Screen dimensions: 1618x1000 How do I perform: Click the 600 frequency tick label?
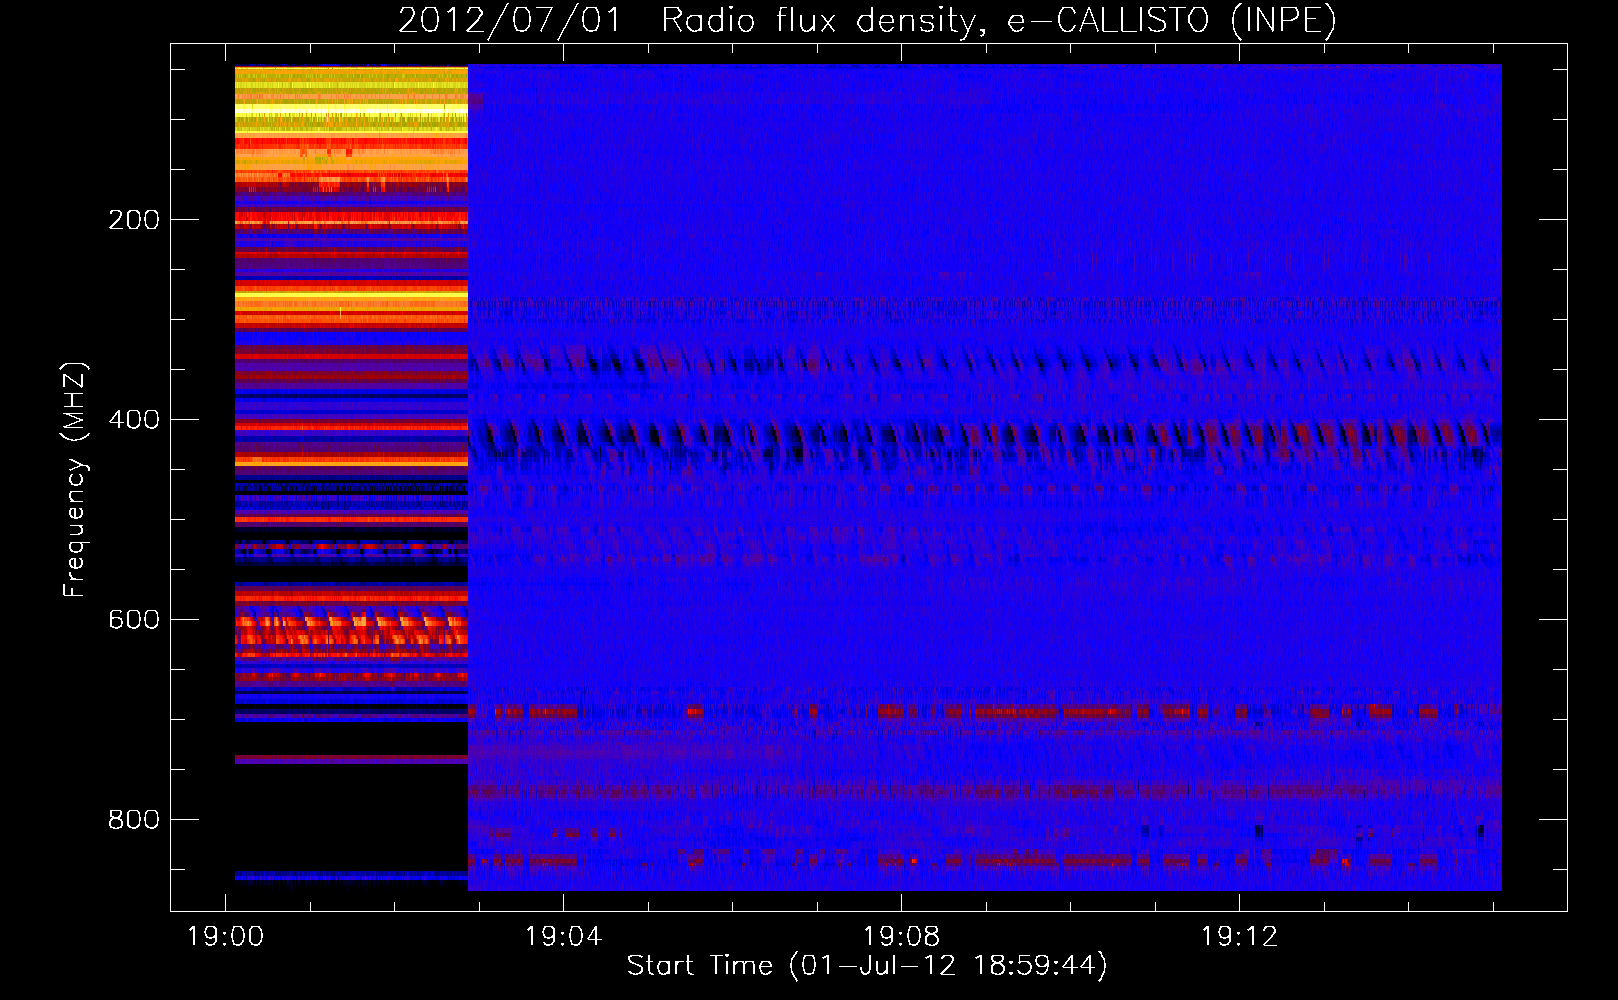click(x=134, y=620)
